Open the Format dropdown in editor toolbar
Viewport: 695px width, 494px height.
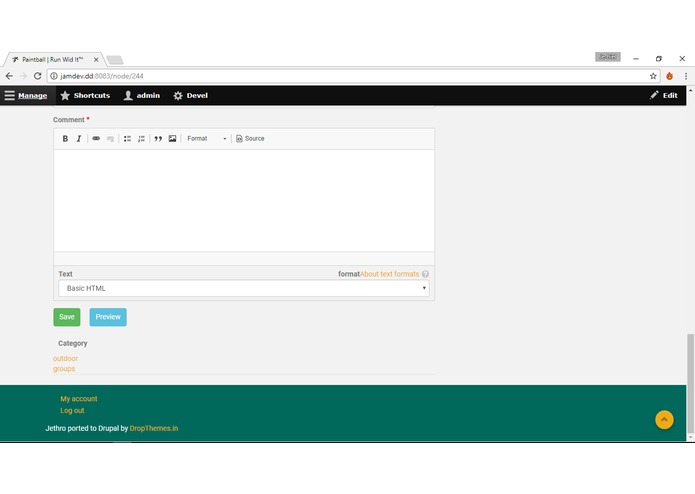[x=207, y=139]
